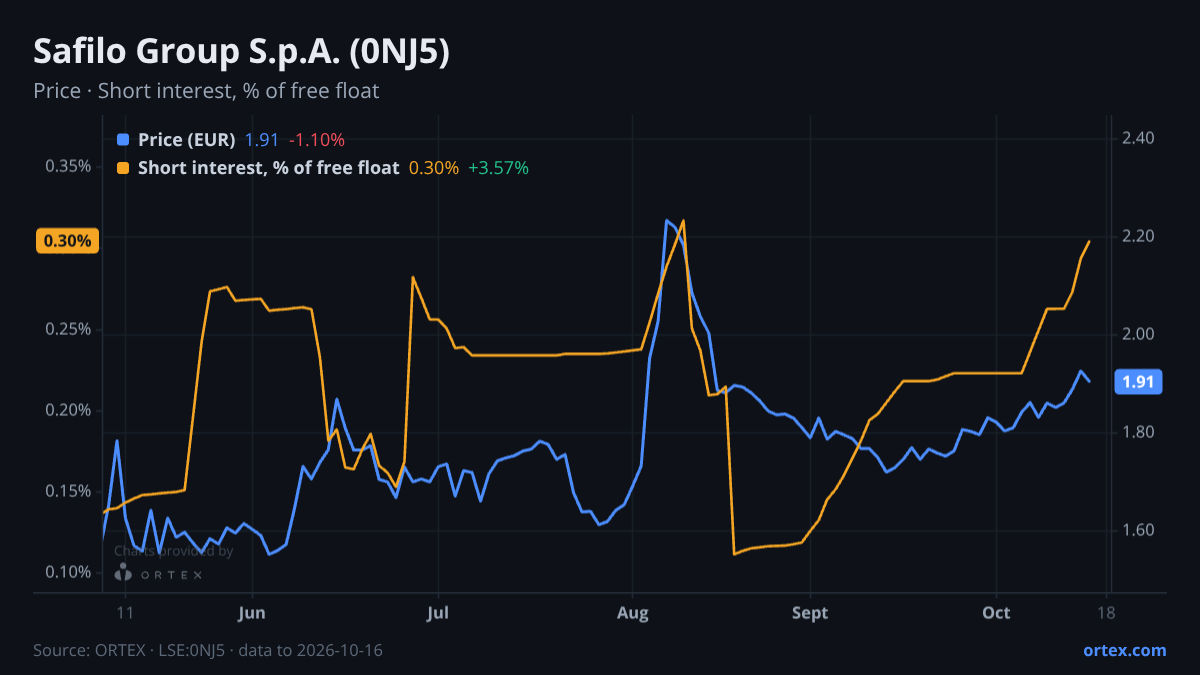1200x675 pixels.
Task: Click the 0.30% value in Short interest legend
Action: pyautogui.click(x=434, y=168)
